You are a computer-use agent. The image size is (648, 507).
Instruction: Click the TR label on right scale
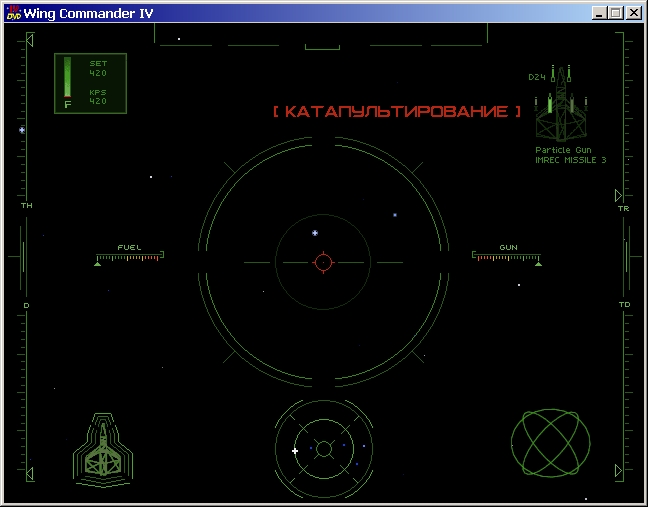[x=624, y=208]
